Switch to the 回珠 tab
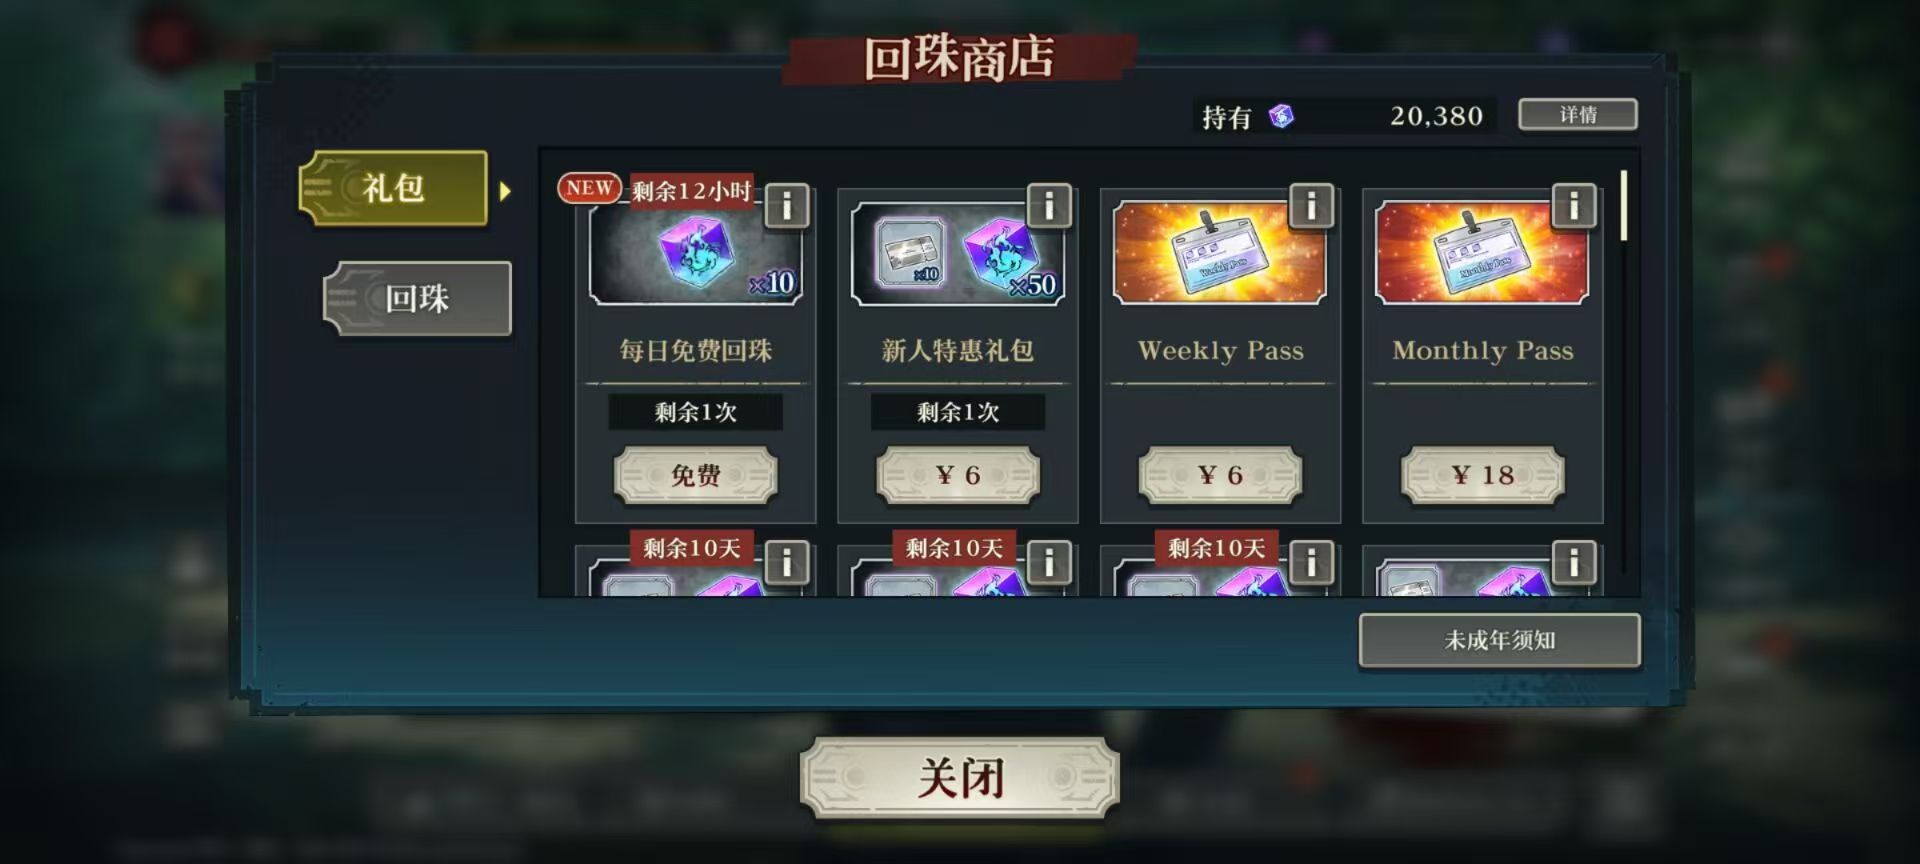Viewport: 1920px width, 864px height. (x=418, y=298)
